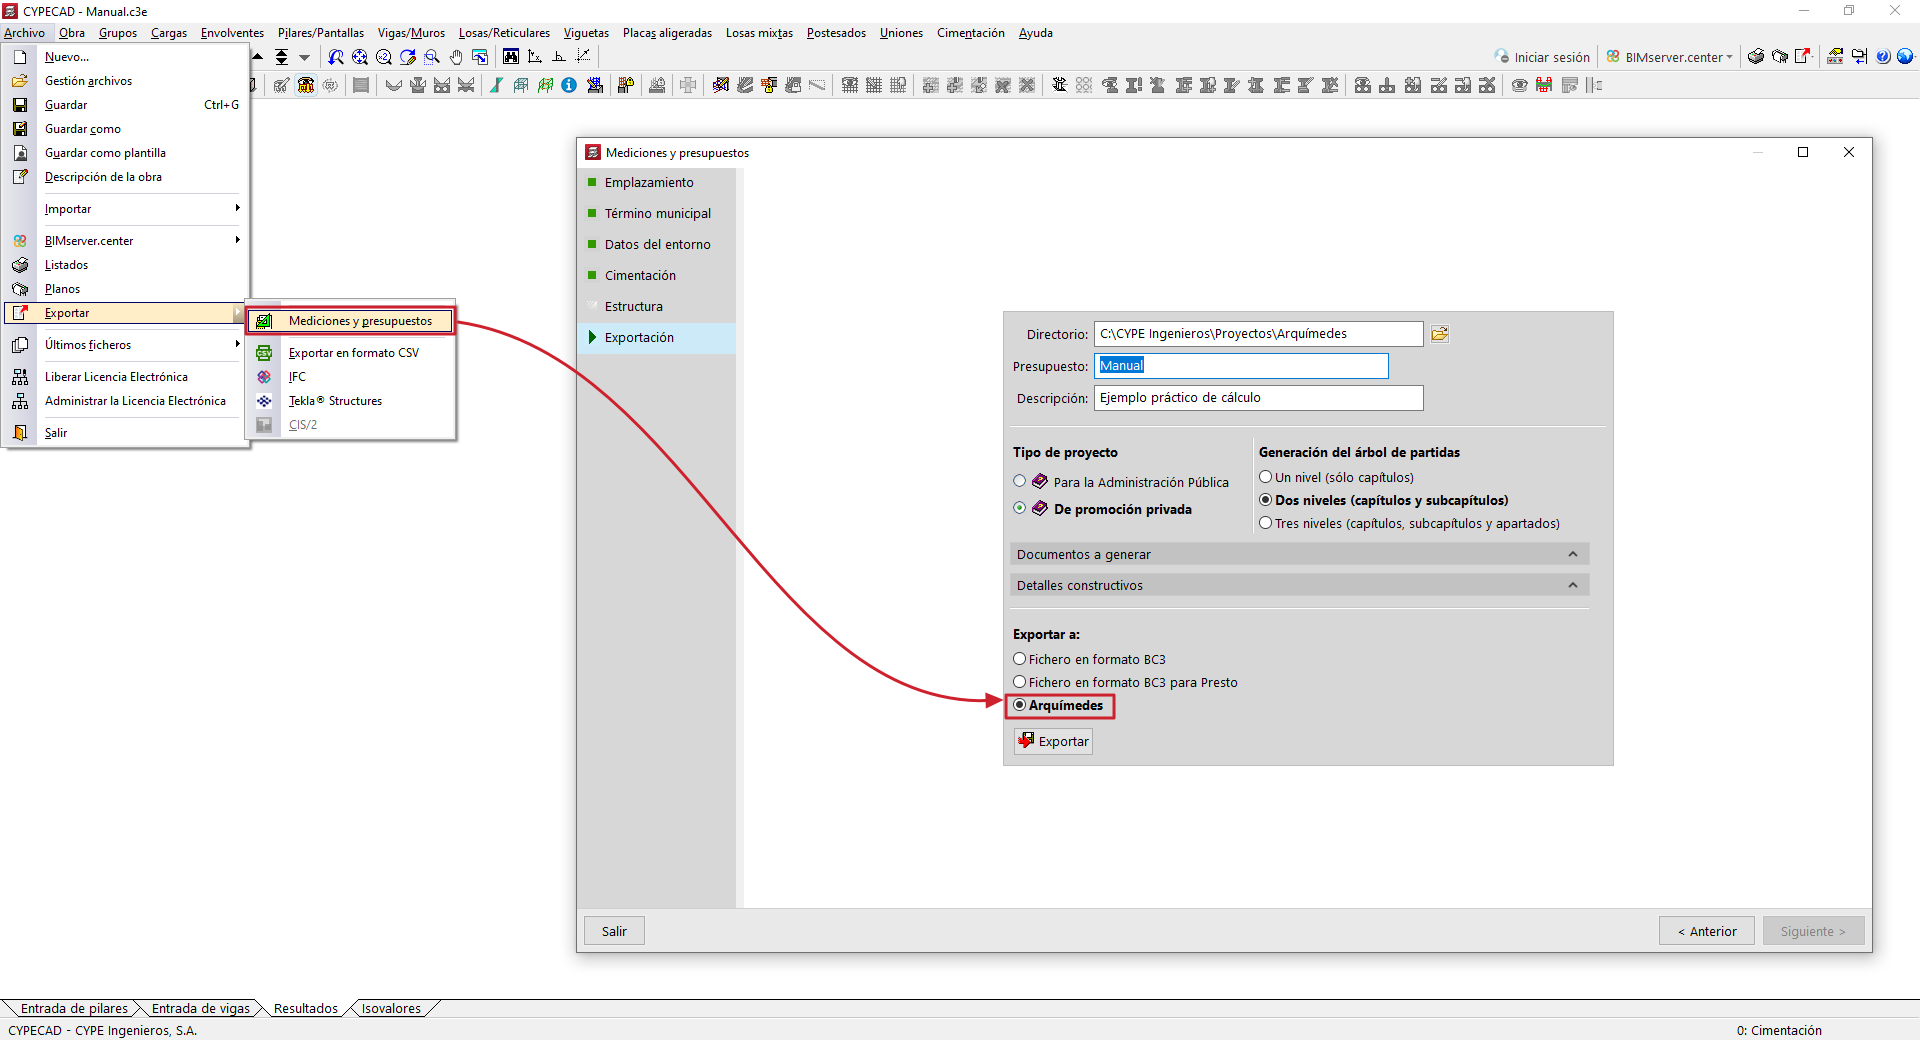
Task: Click the binoculars search icon in toolbar
Action: point(511,57)
